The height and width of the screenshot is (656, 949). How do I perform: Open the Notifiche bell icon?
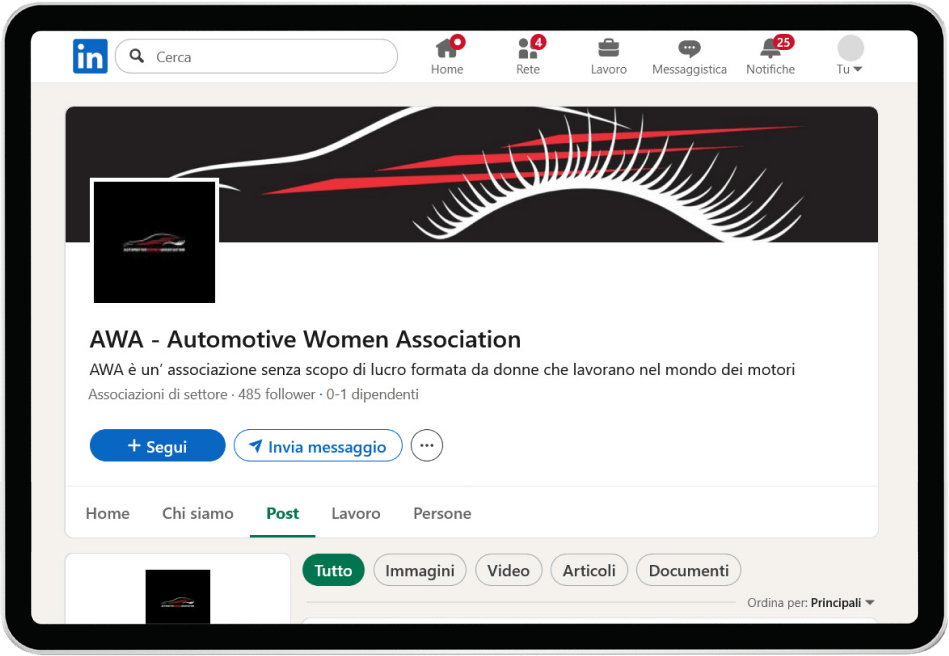(770, 49)
